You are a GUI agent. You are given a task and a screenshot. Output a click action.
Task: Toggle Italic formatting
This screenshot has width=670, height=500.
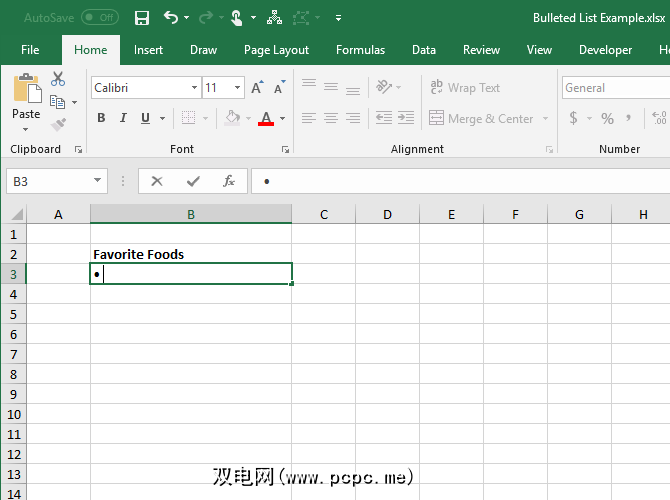[x=123, y=118]
